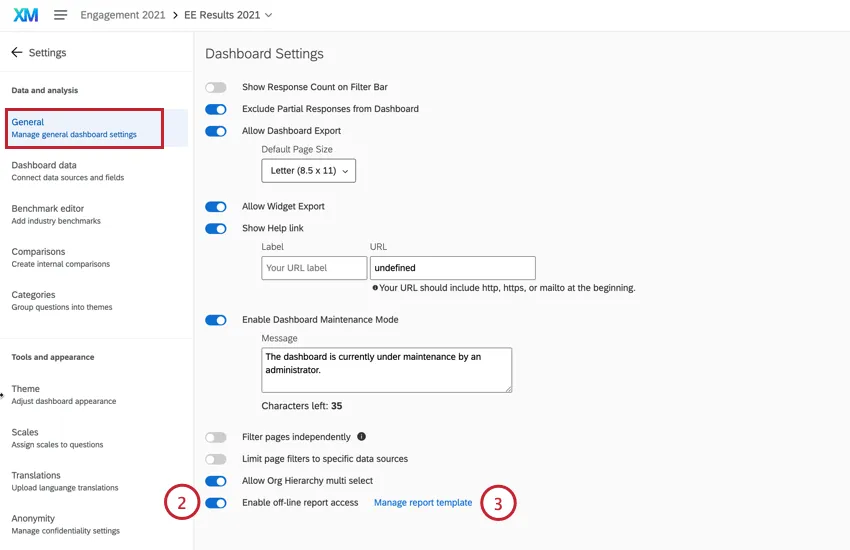Click Engagement 2021 breadcrumb link
This screenshot has height=550, width=850.
[x=124, y=15]
